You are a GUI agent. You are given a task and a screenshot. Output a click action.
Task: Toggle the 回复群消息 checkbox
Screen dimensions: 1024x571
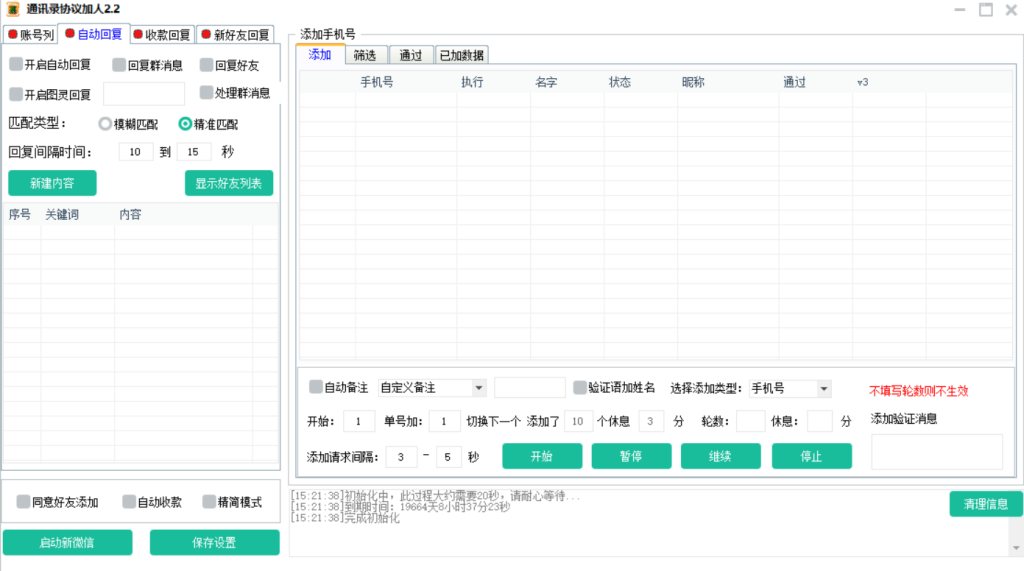[119, 65]
